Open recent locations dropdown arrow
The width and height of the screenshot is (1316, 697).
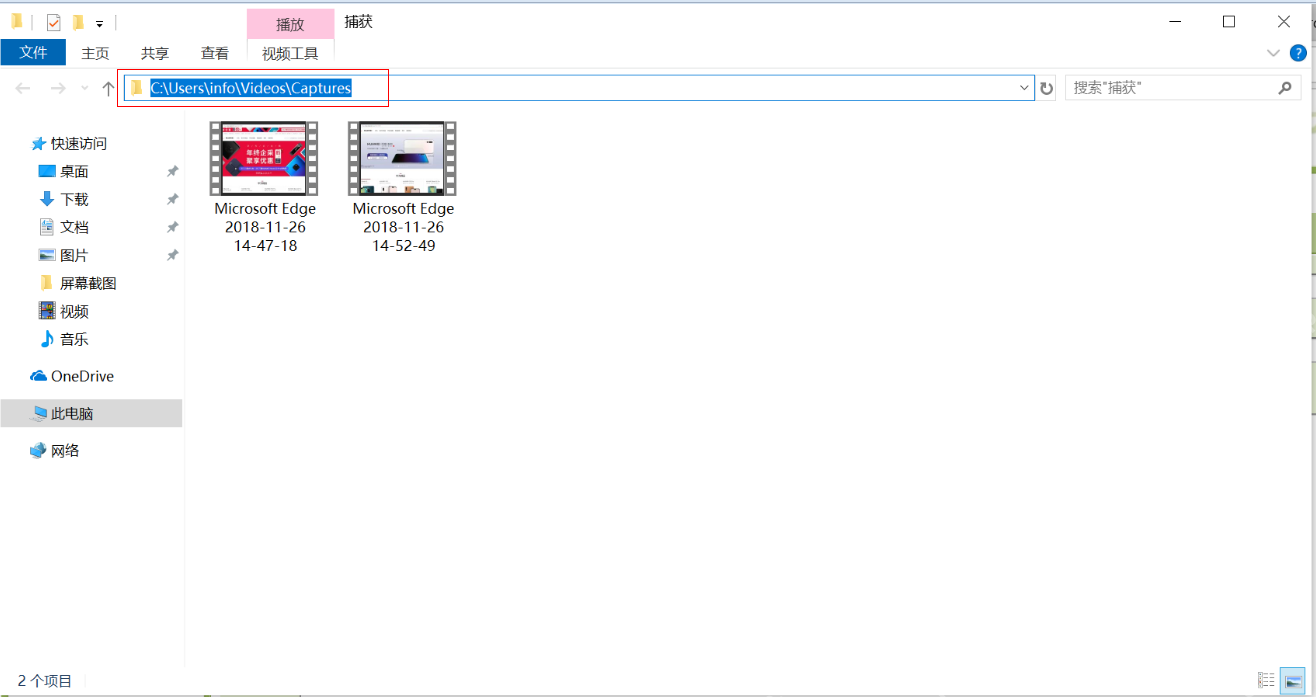(x=84, y=88)
